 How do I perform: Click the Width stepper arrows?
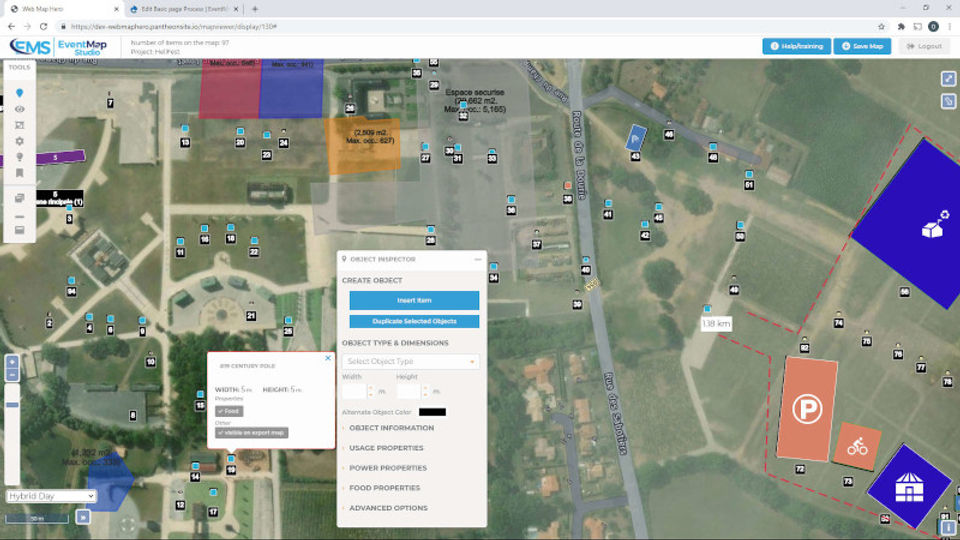[x=371, y=391]
